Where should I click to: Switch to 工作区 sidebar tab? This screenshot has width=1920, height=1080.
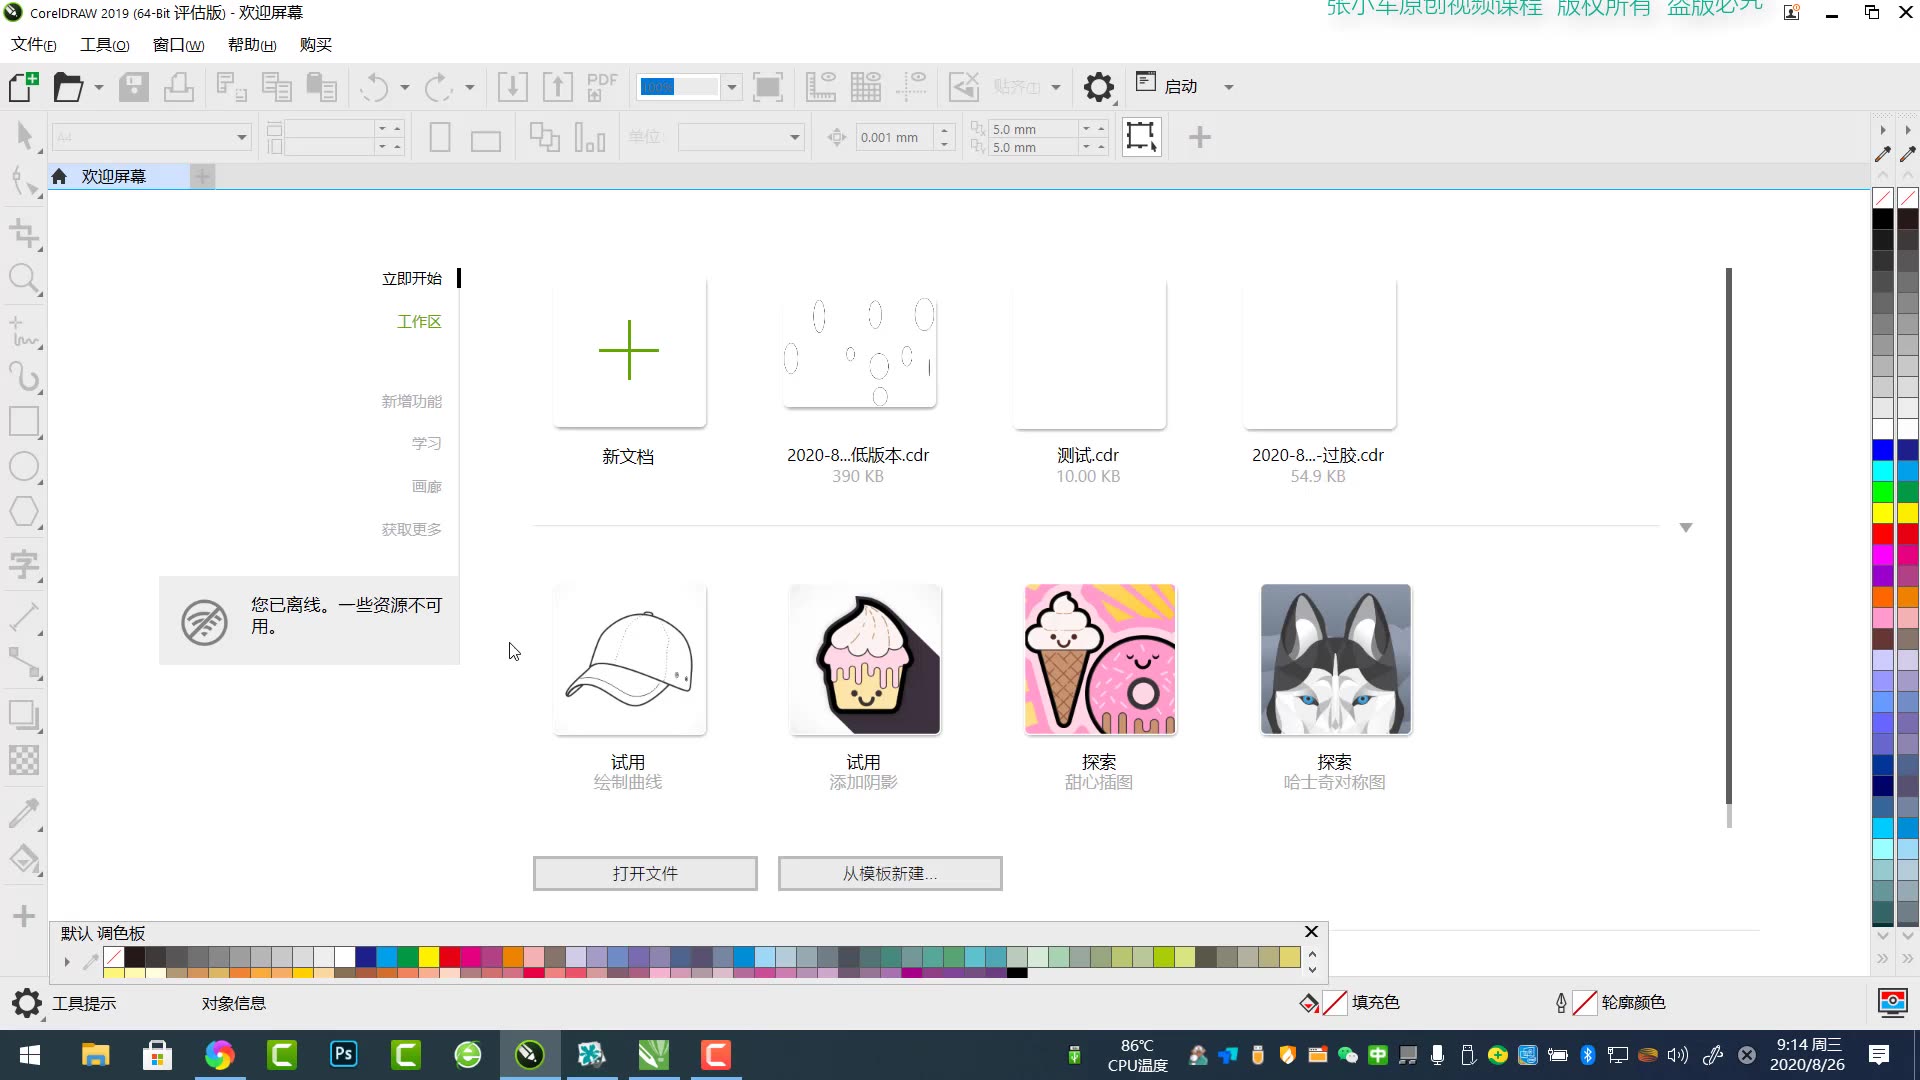pos(419,321)
